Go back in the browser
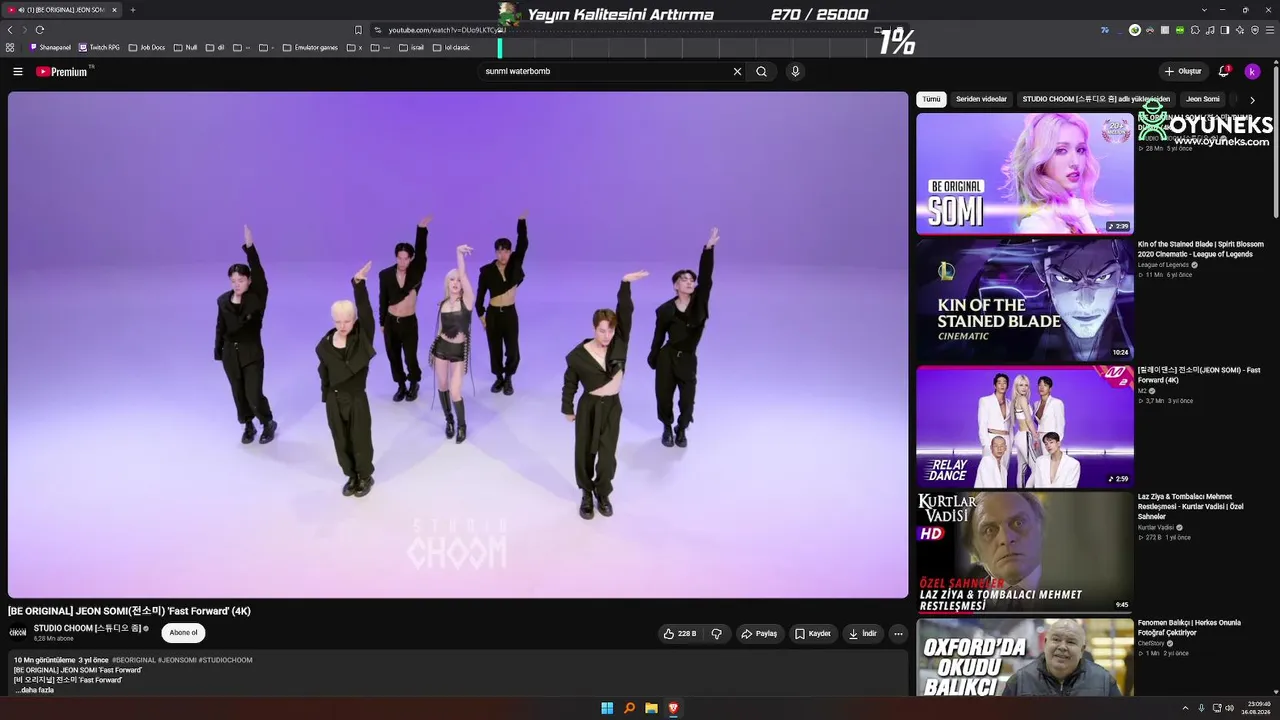This screenshot has width=1280, height=720. 10,30
